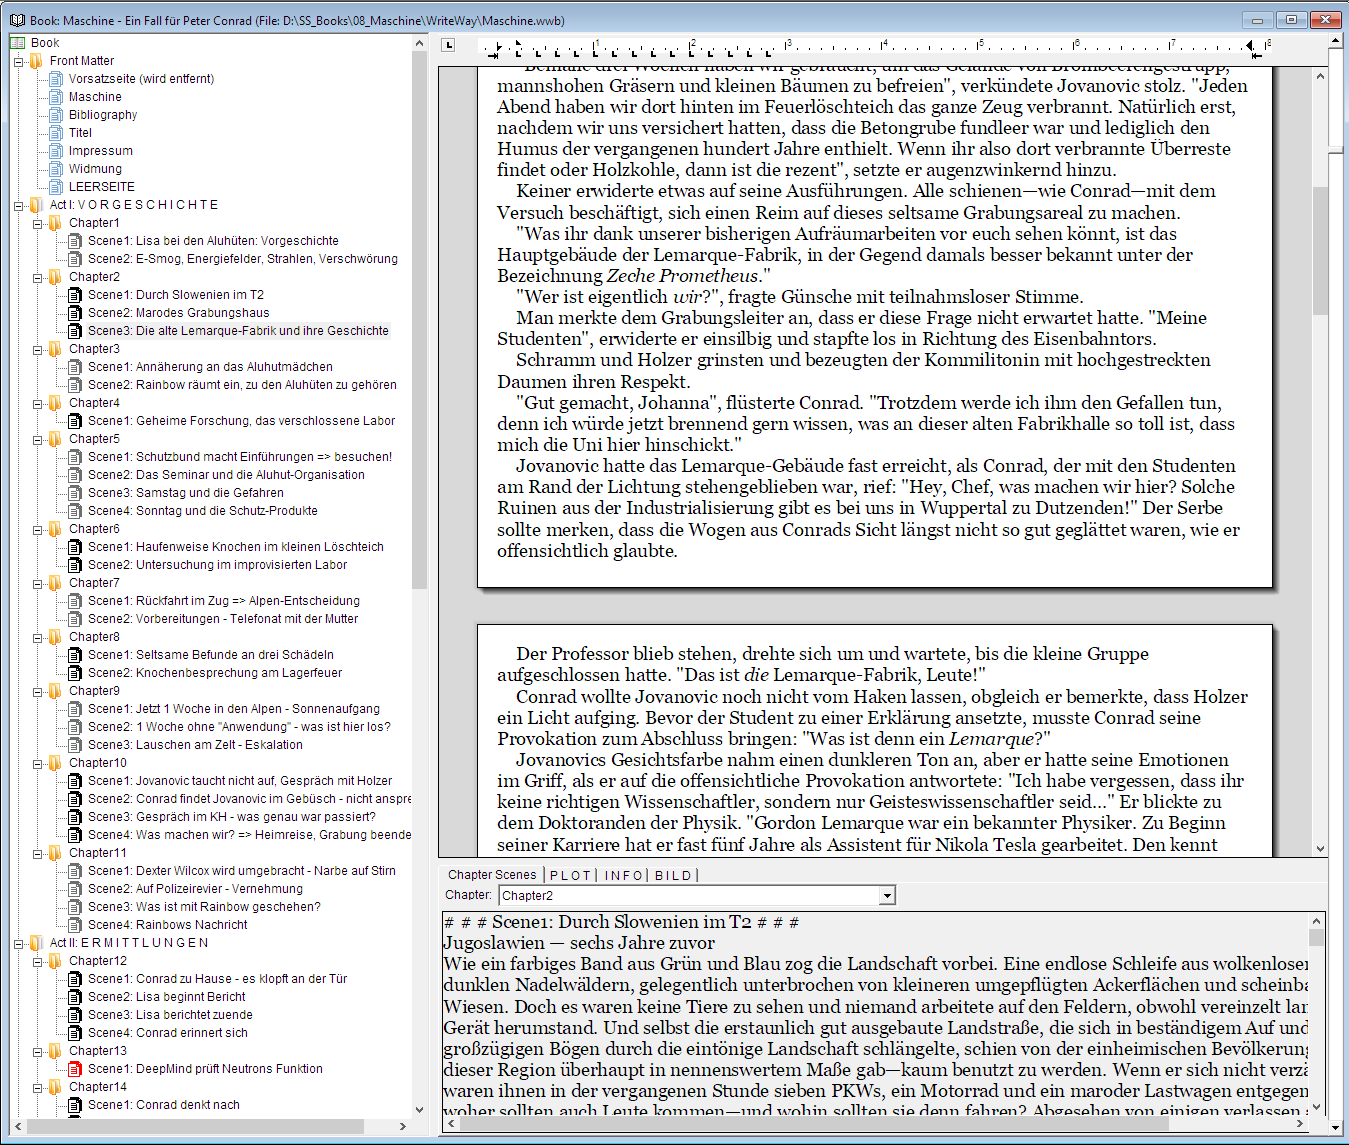Collapse the Act I: VORGESCHICHTE node
1349x1145 pixels.
[x=18, y=205]
